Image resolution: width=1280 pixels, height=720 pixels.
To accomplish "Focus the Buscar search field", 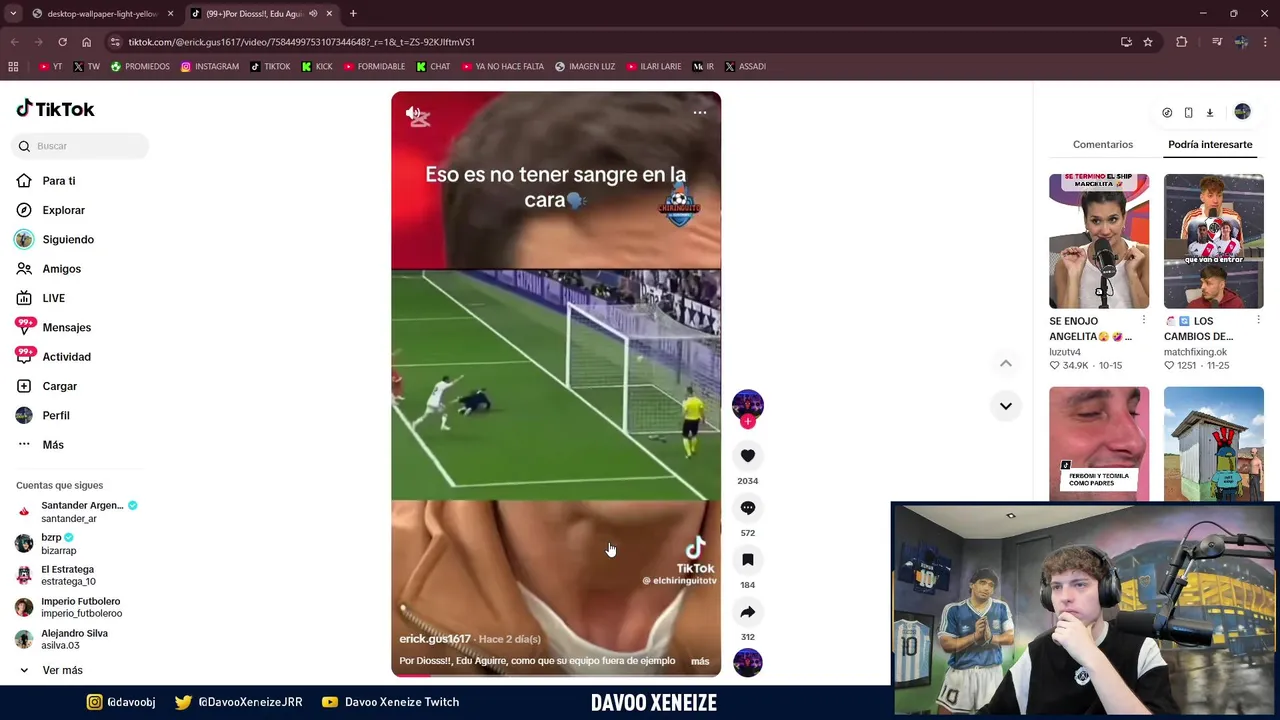I will point(80,146).
